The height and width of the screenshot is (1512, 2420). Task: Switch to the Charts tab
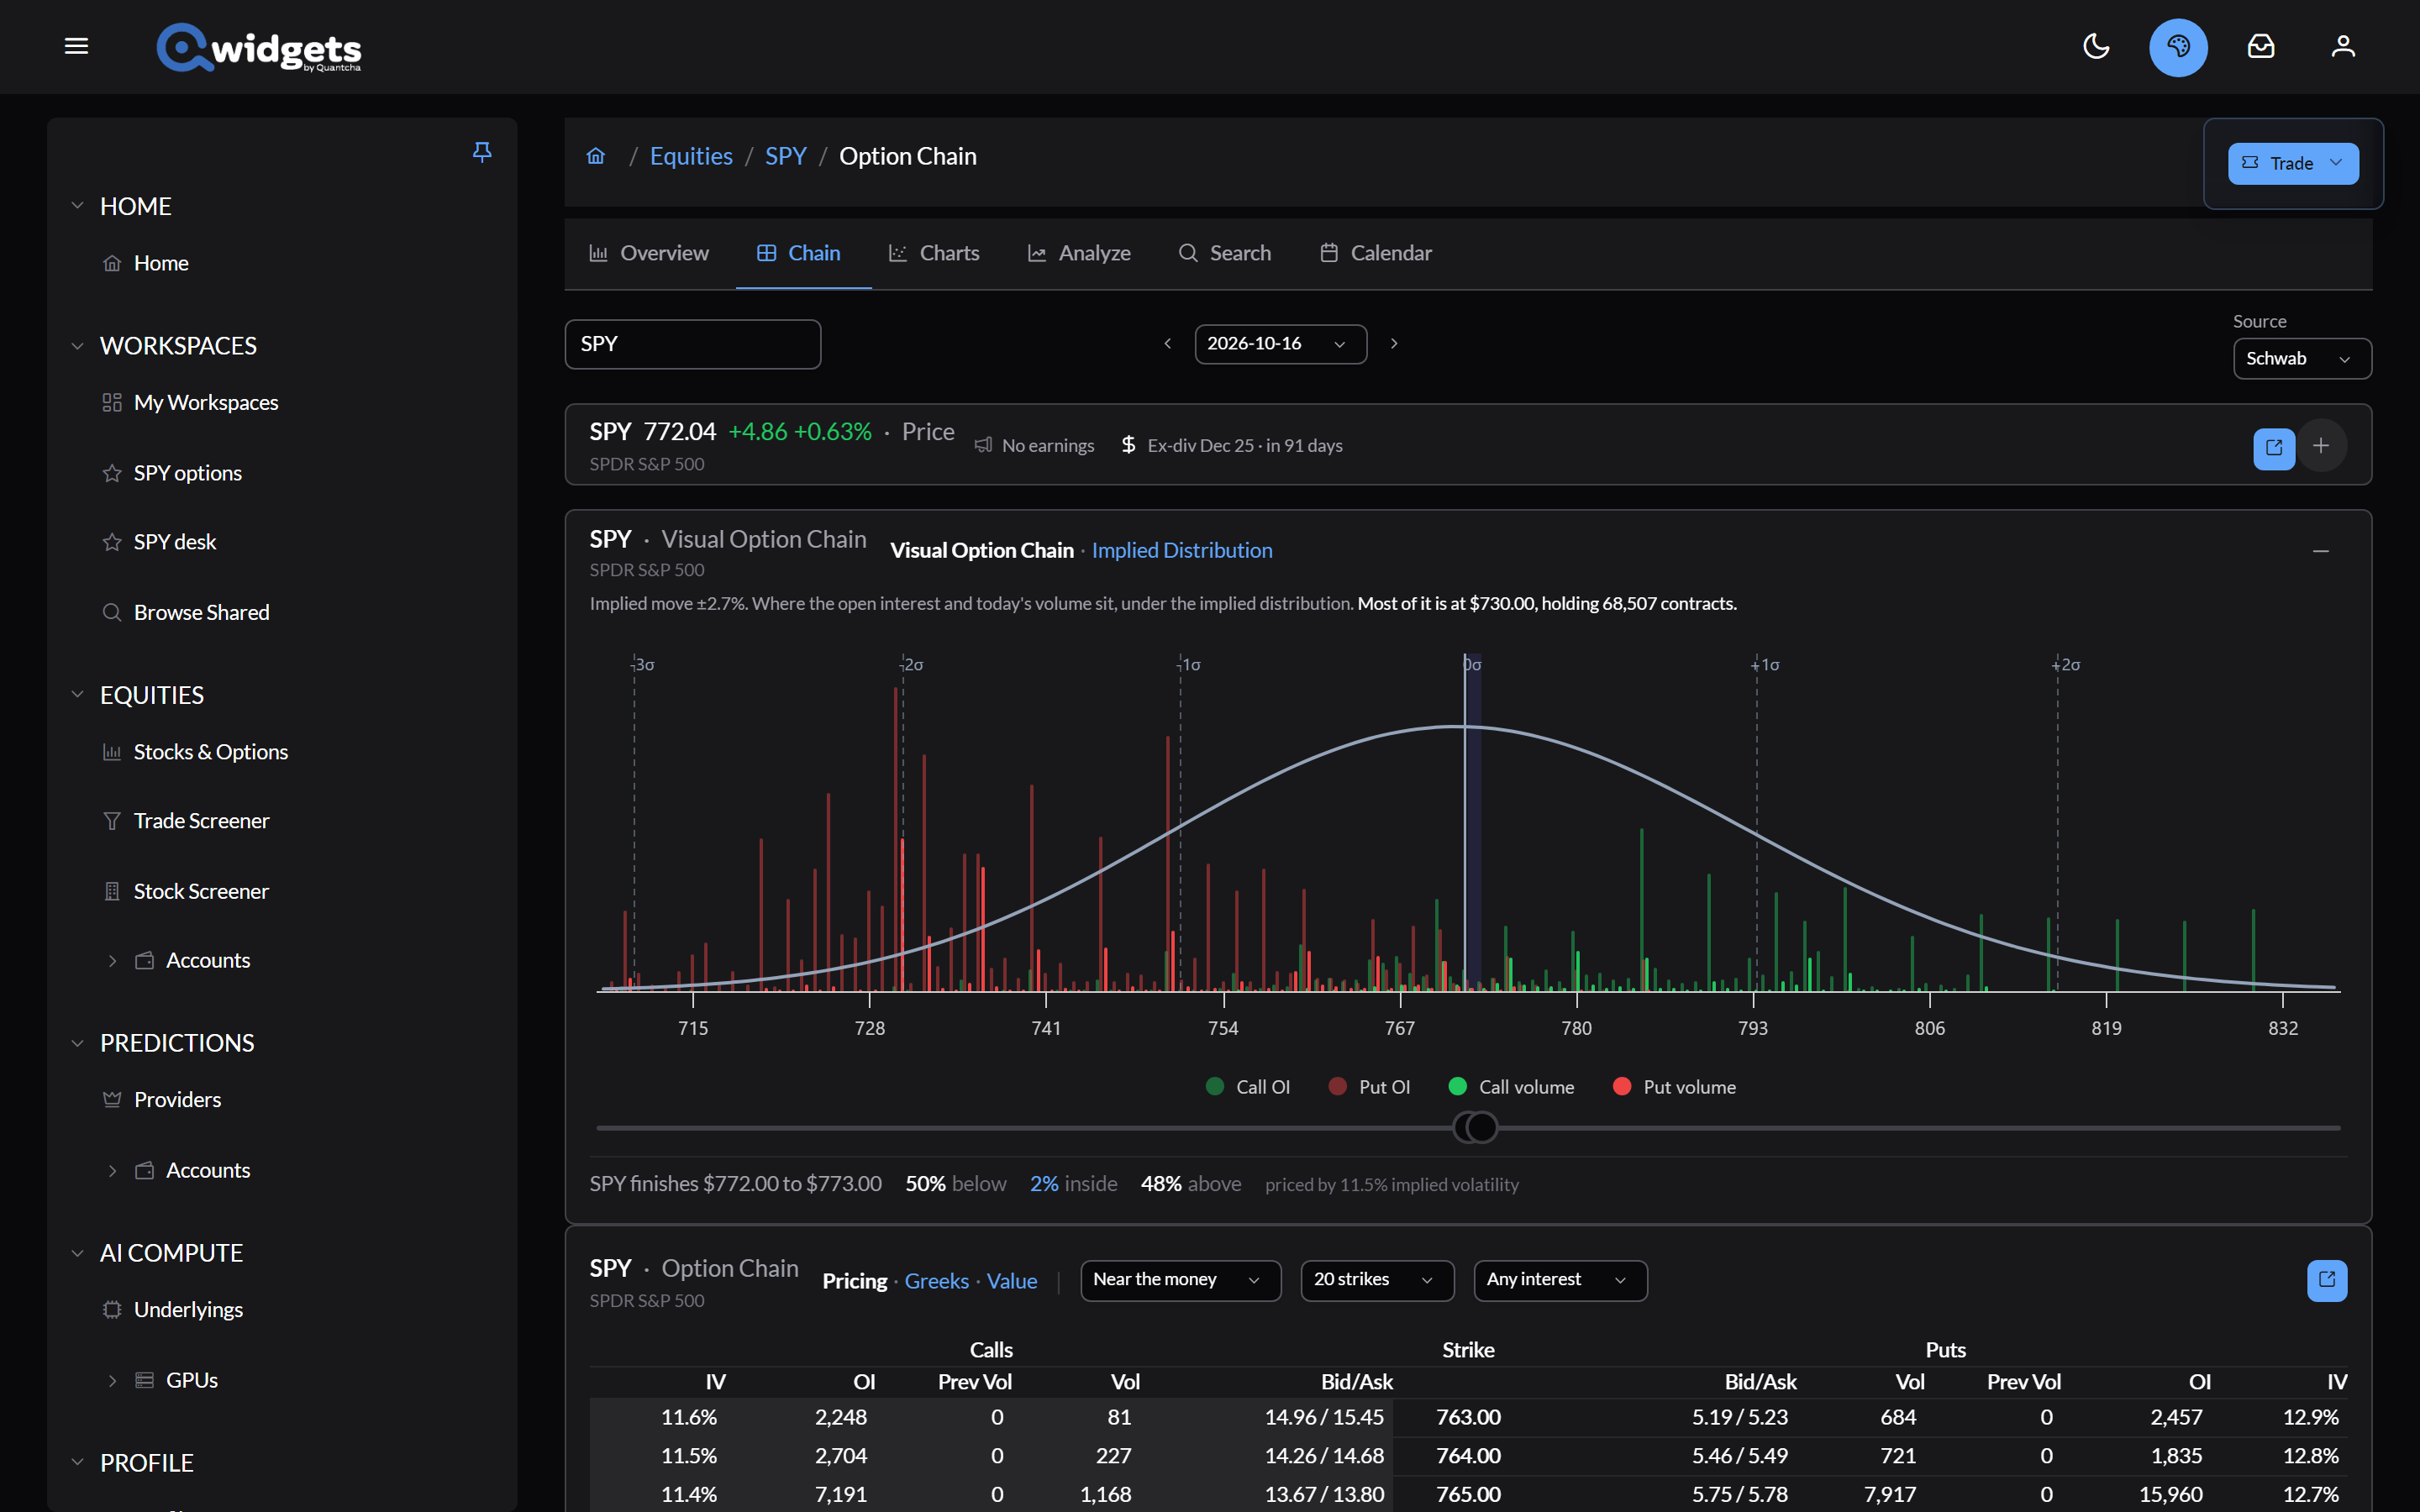click(934, 253)
